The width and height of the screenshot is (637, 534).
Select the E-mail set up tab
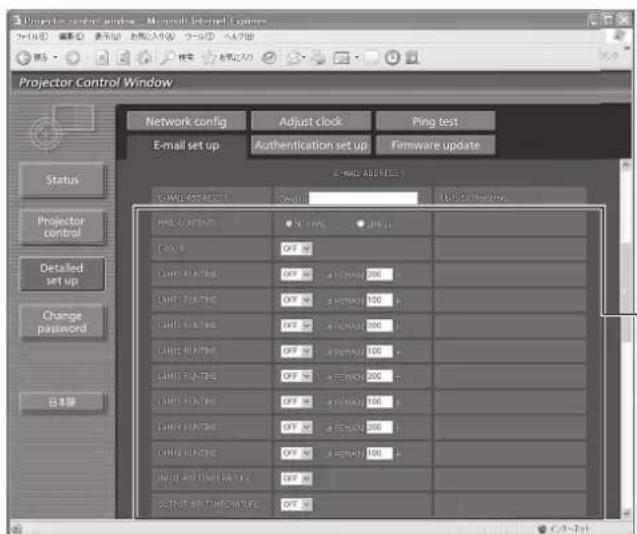coord(186,145)
